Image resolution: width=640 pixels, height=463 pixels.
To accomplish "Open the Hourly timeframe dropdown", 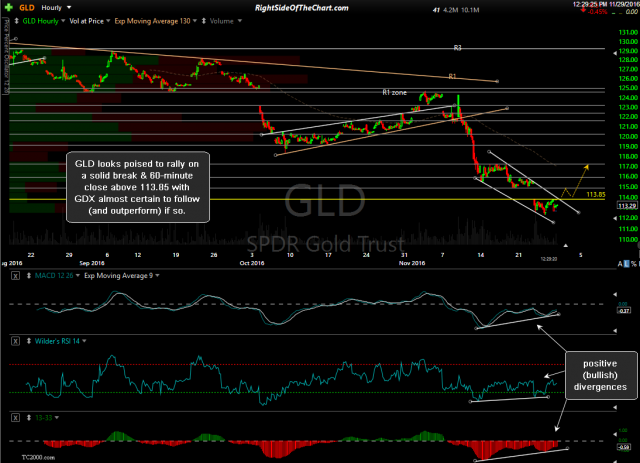I will tap(69, 7).
